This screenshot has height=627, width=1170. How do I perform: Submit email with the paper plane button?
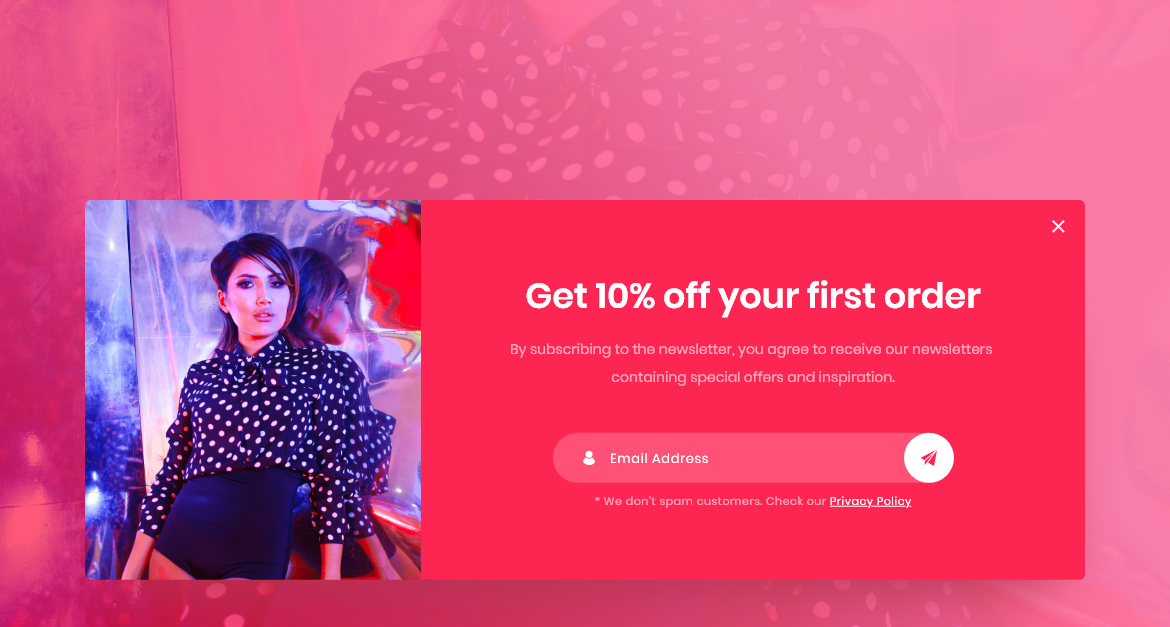coord(928,458)
